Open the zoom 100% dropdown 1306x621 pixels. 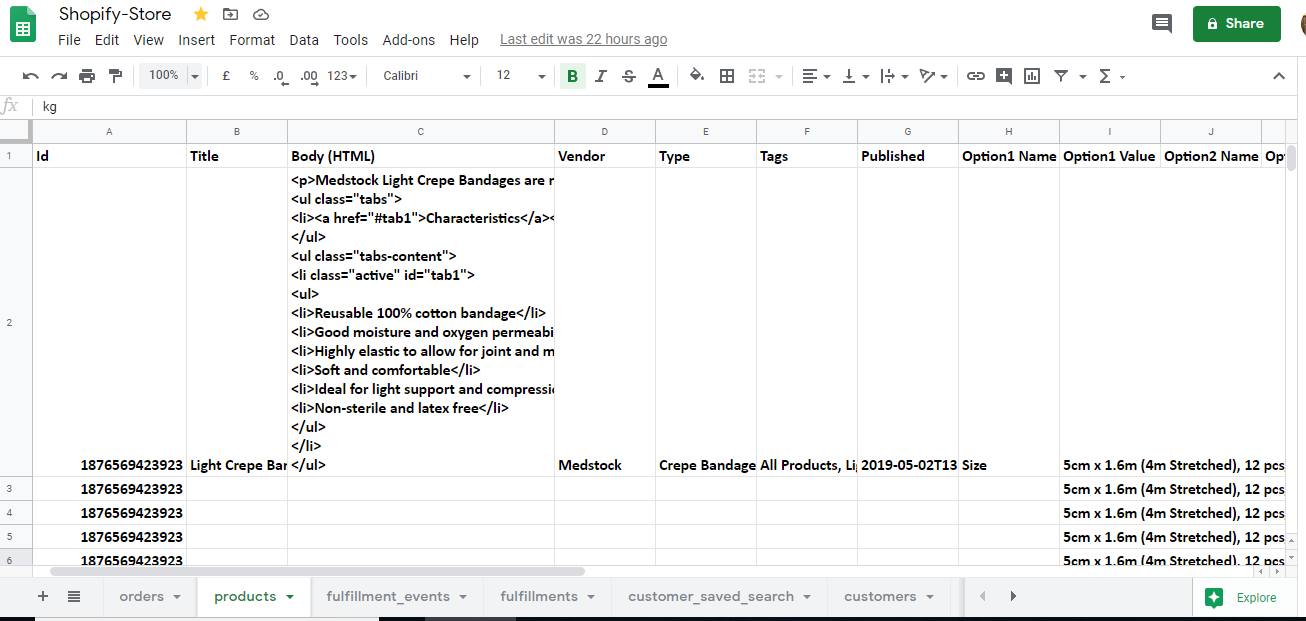click(x=171, y=76)
